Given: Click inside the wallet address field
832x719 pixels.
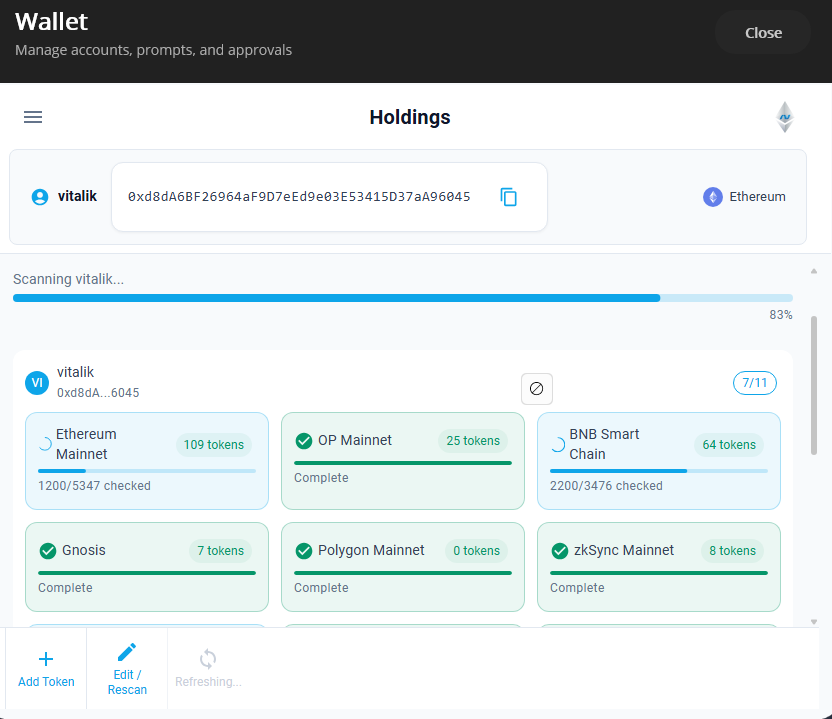Looking at the screenshot, I should pos(300,196).
